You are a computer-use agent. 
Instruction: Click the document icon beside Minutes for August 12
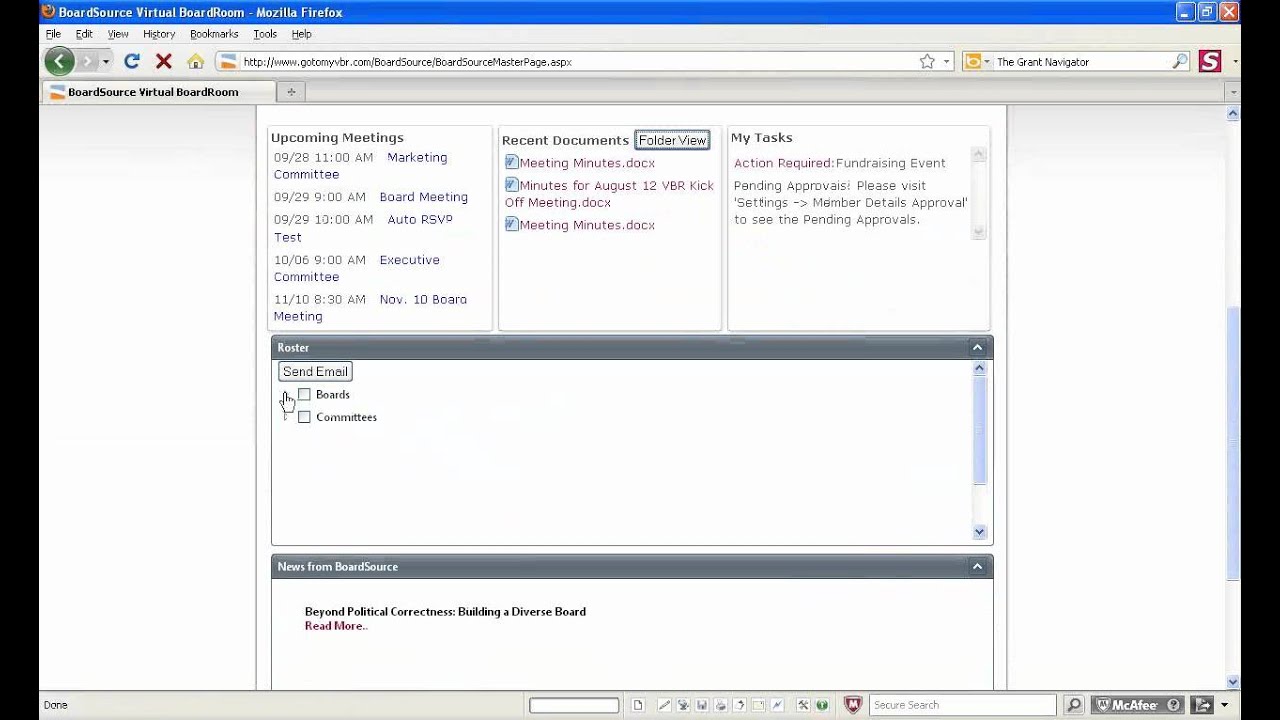[511, 185]
